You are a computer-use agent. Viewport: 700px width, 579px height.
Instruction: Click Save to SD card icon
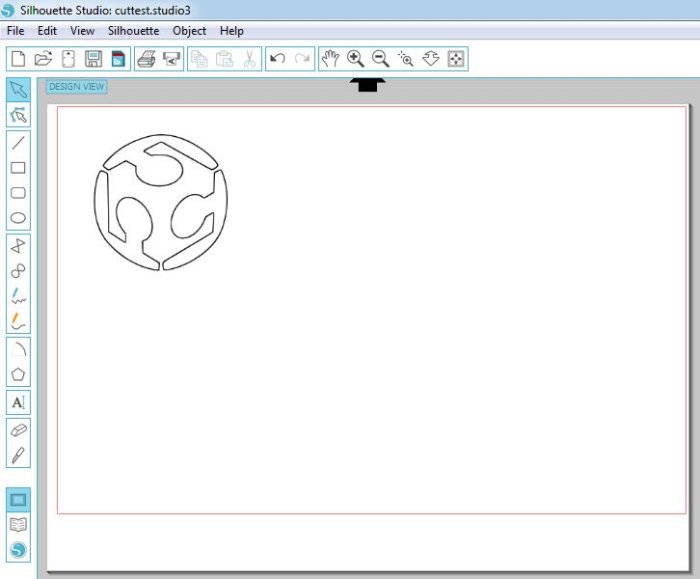point(118,58)
